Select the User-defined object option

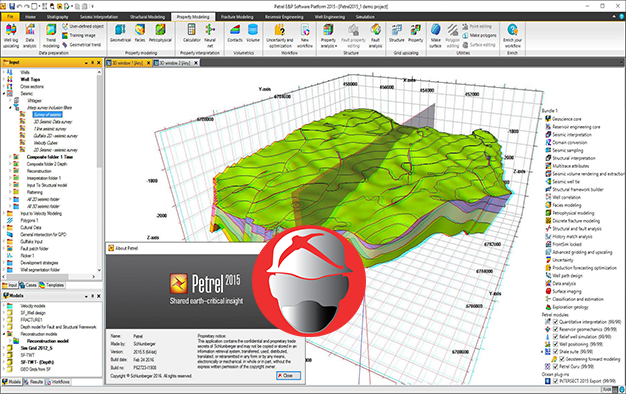[x=83, y=26]
